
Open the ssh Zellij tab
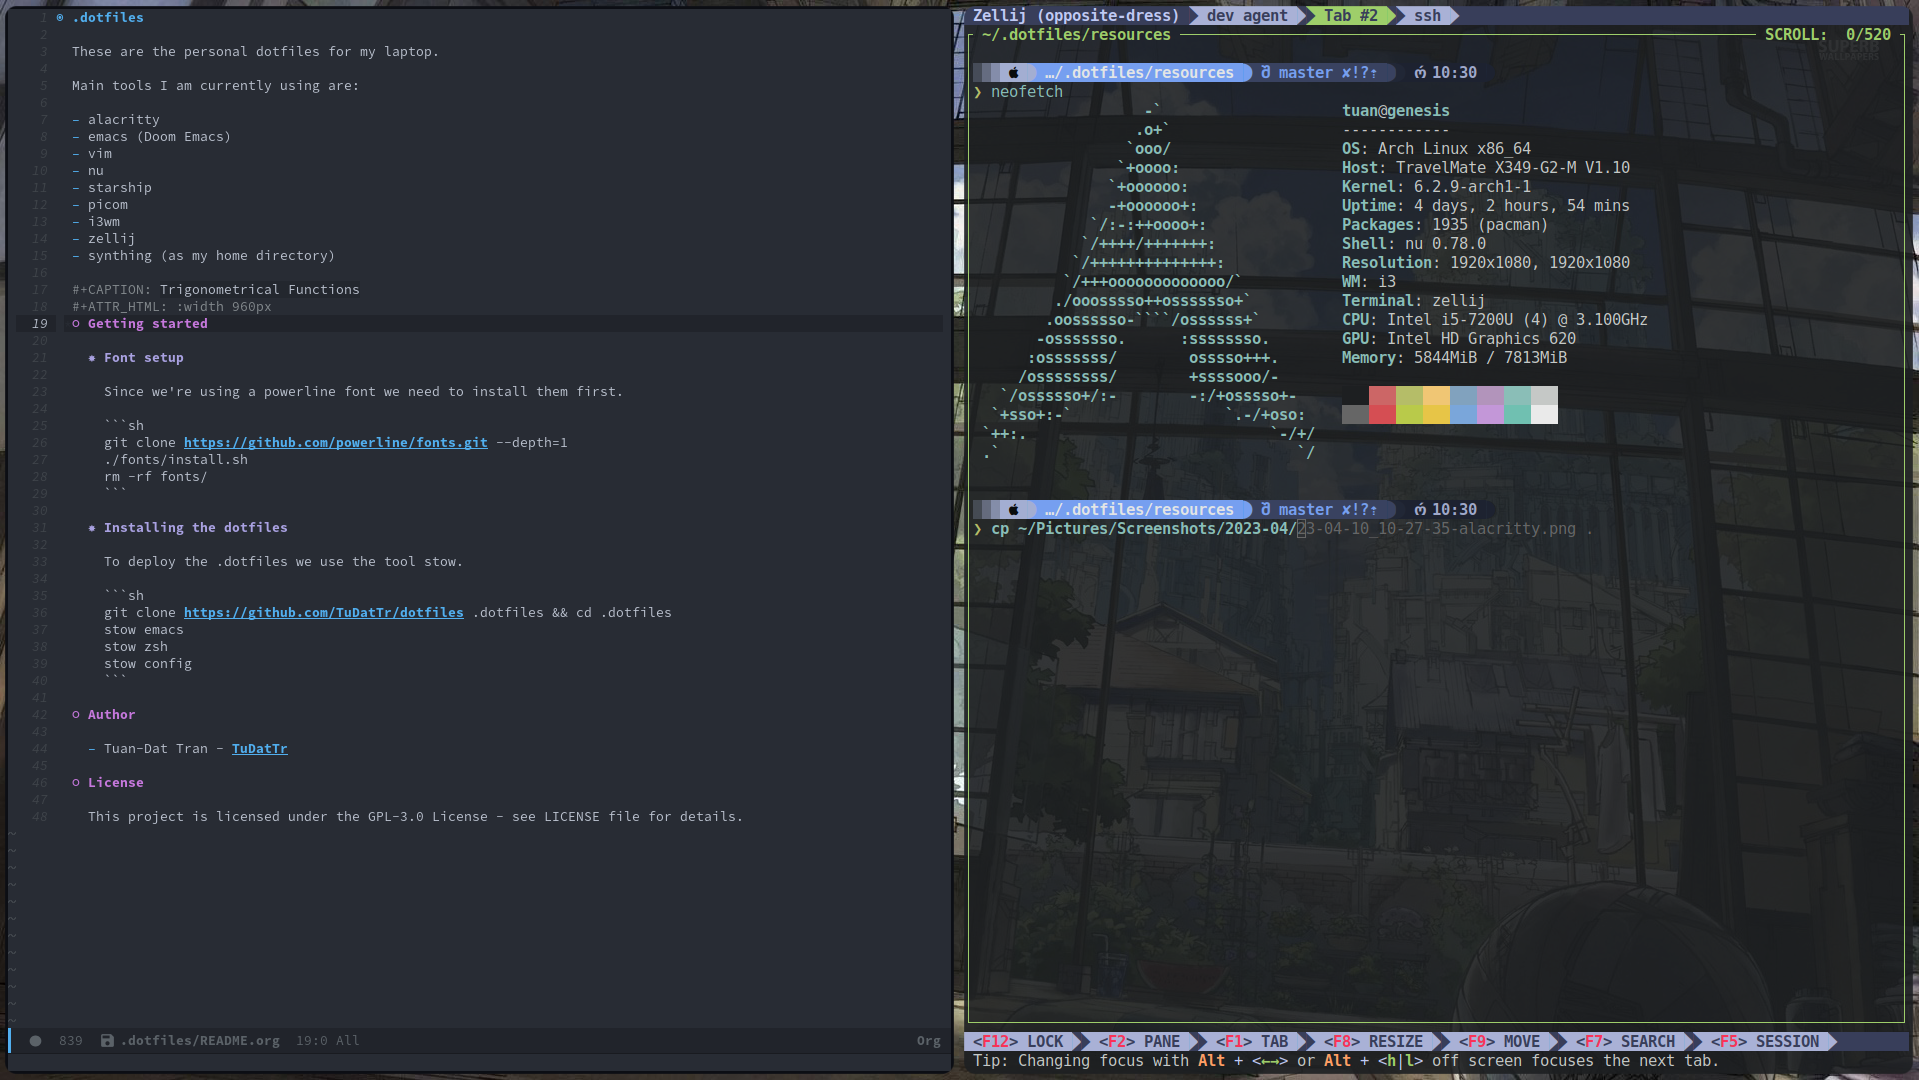click(1427, 16)
